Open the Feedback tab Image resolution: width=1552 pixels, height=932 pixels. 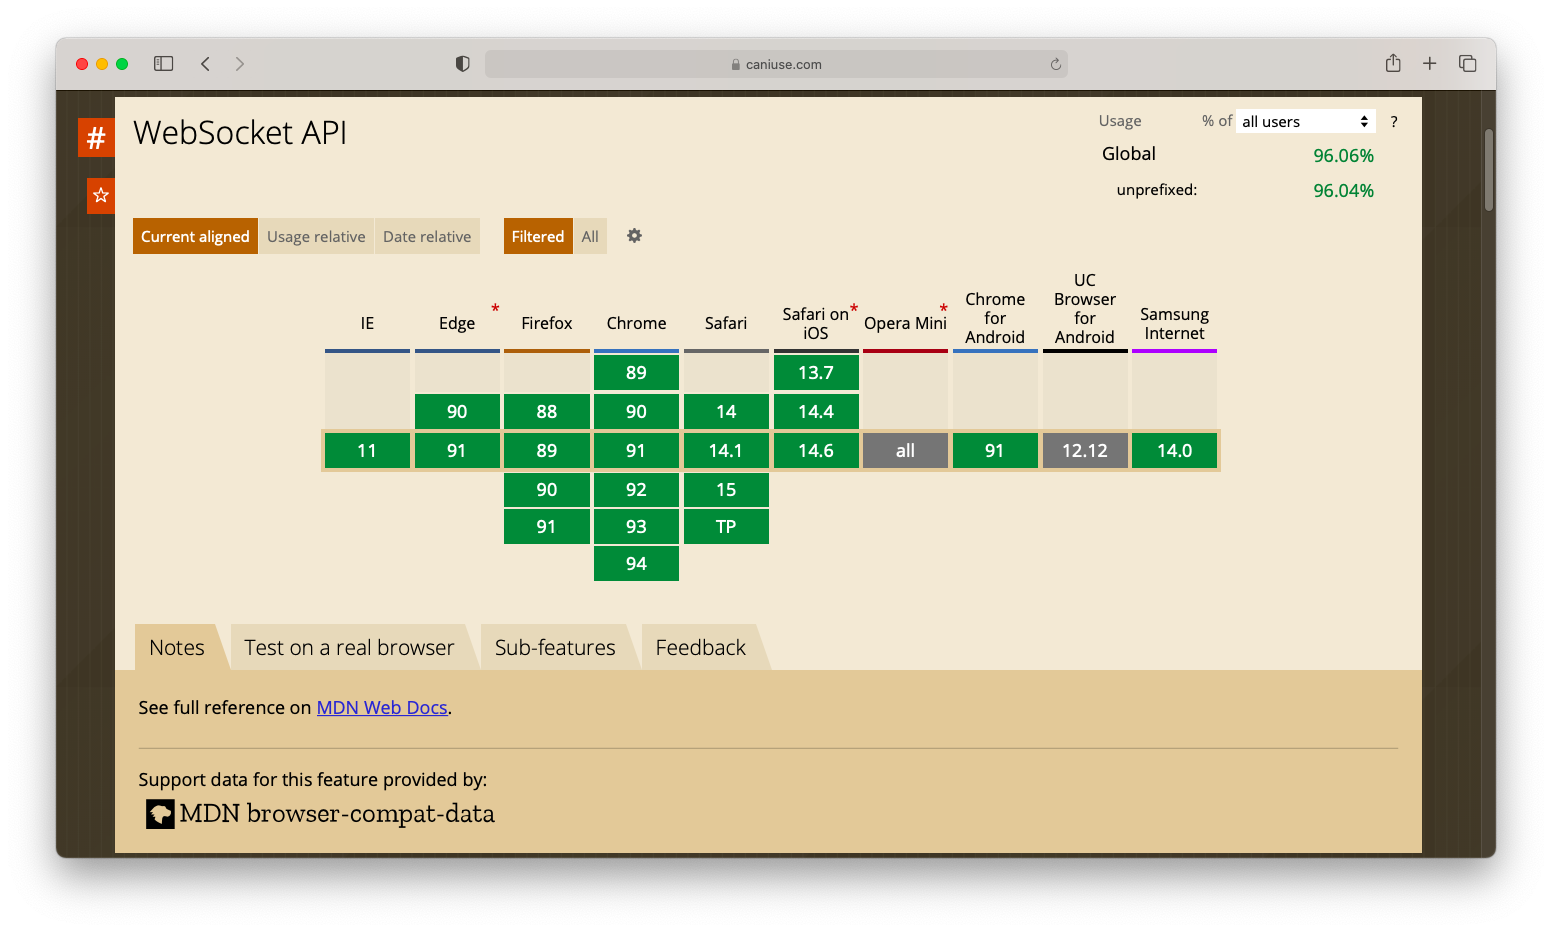pyautogui.click(x=701, y=647)
